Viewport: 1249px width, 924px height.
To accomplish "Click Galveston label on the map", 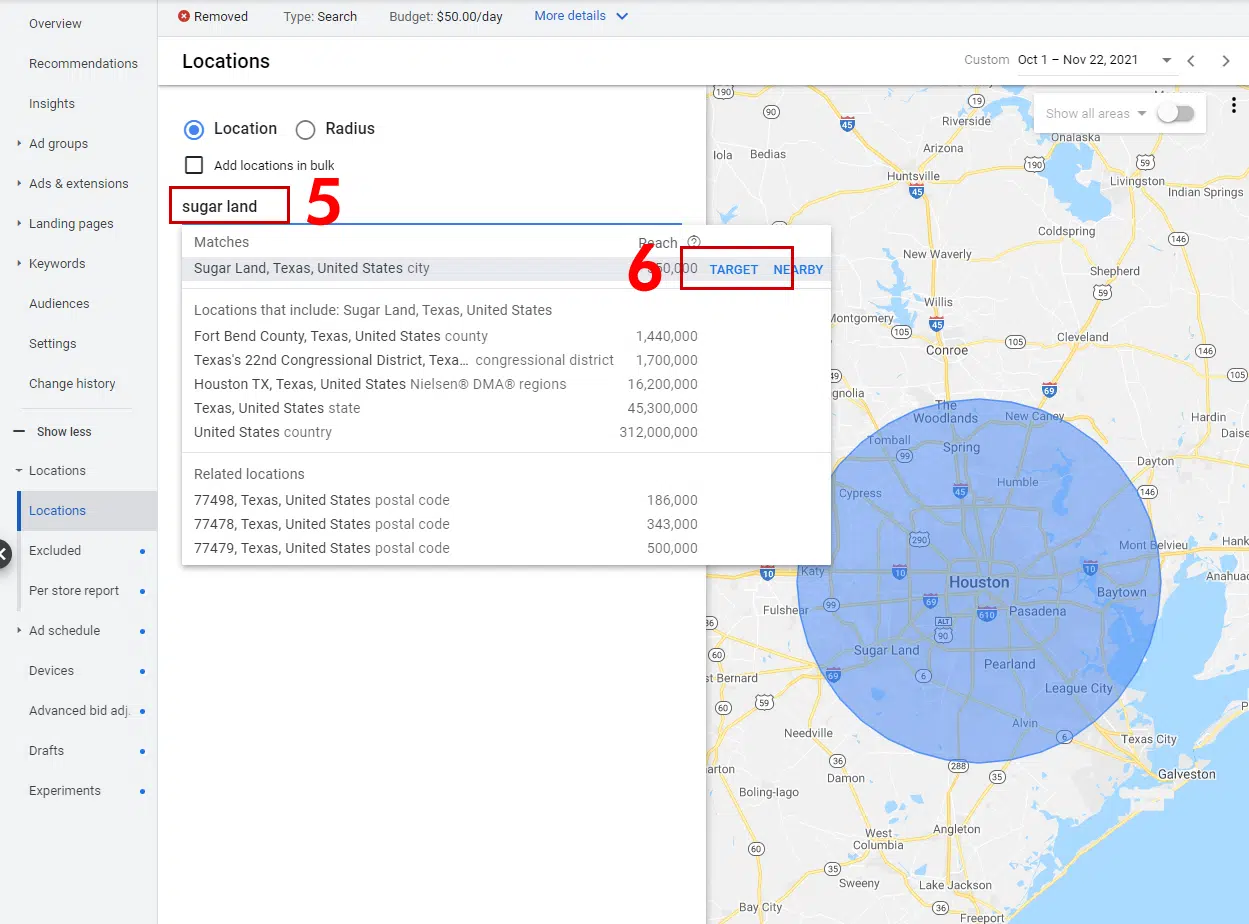I will coord(1186,774).
